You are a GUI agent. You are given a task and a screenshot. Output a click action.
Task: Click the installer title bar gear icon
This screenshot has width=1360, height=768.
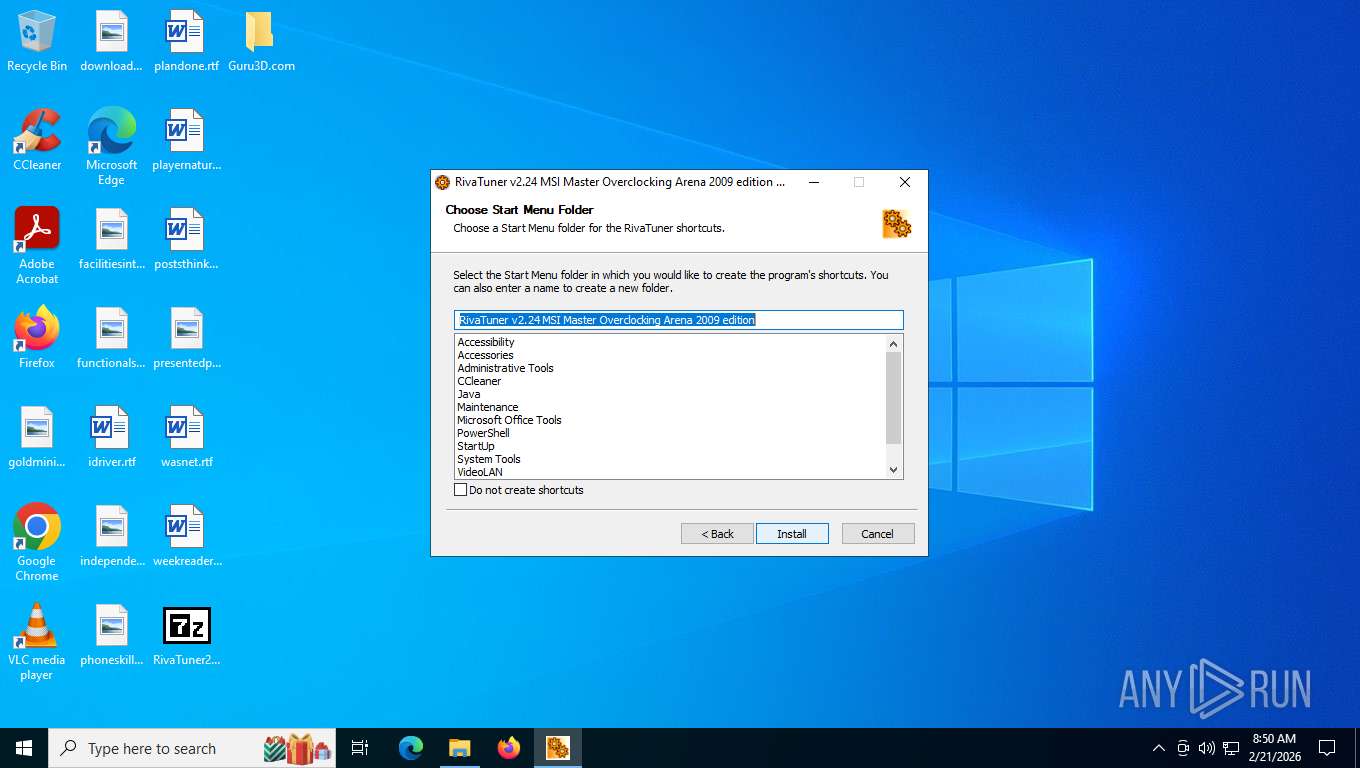click(443, 182)
